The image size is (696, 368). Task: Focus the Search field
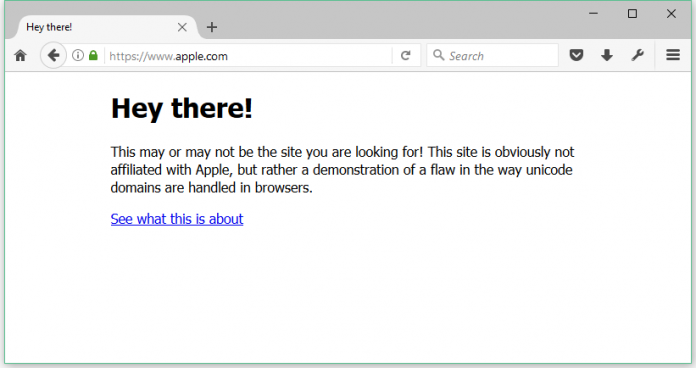pyautogui.click(x=492, y=55)
